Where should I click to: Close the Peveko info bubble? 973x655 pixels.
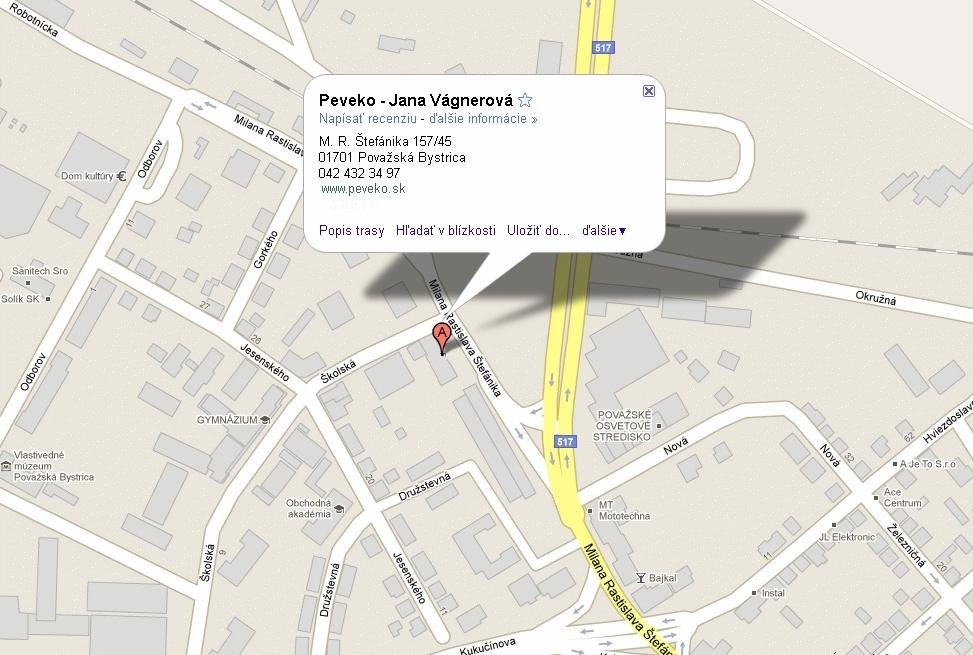click(648, 91)
